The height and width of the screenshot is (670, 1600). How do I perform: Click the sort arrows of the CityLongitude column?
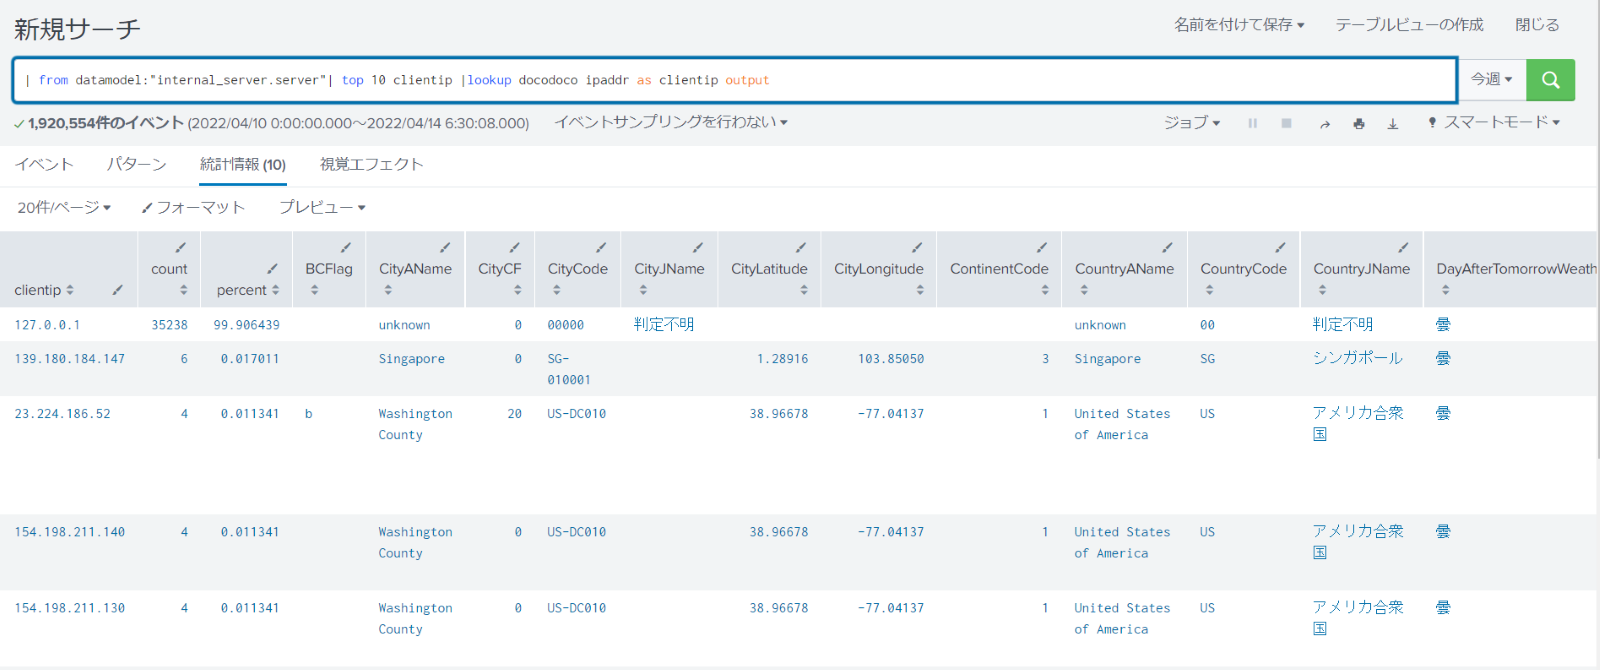tap(920, 290)
